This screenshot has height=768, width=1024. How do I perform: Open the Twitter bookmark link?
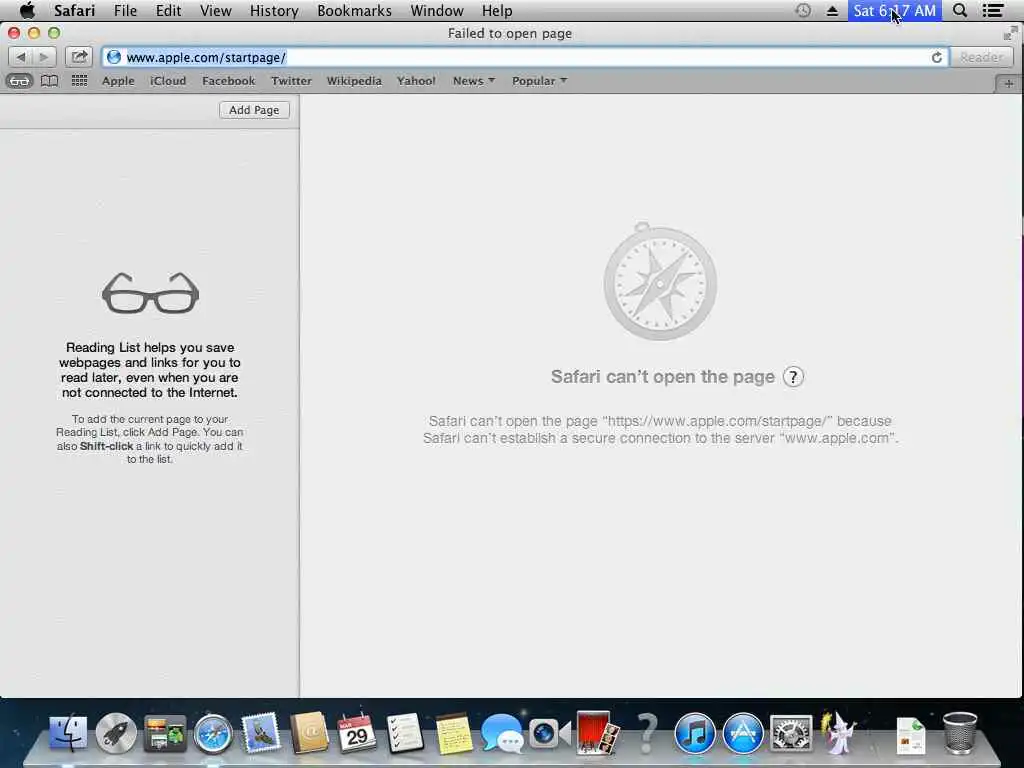pyautogui.click(x=291, y=81)
